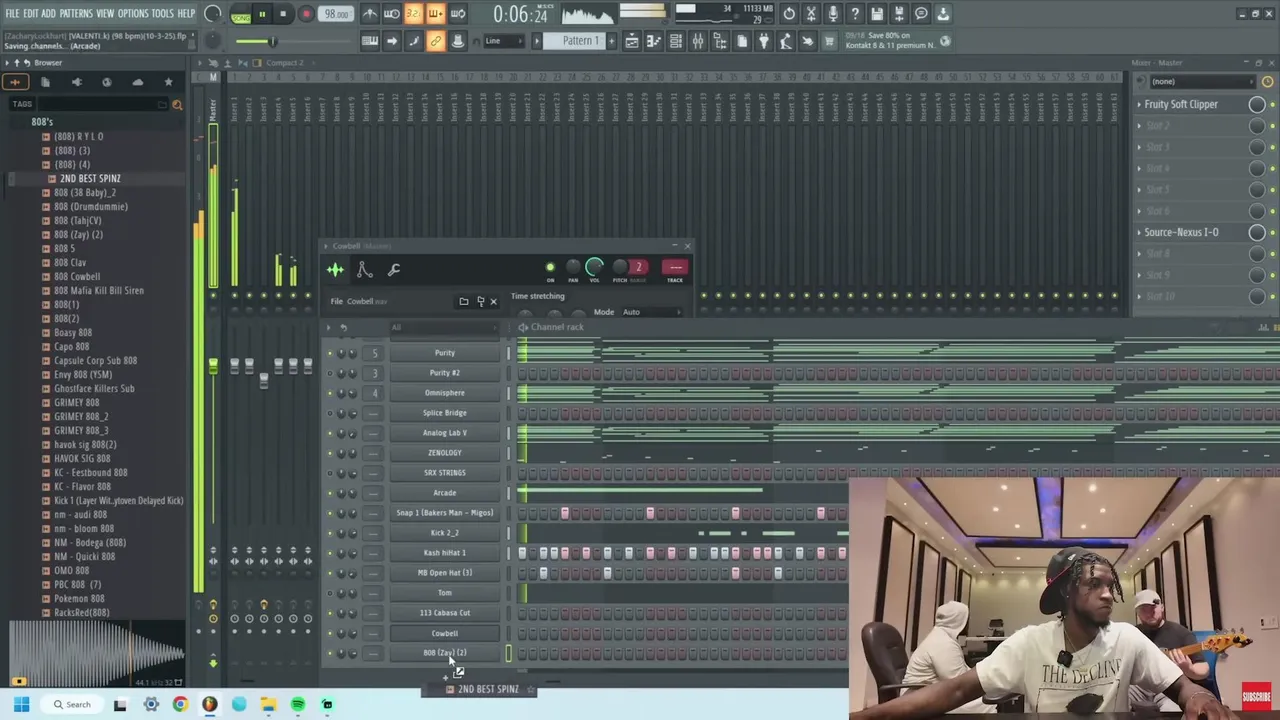The height and width of the screenshot is (720, 1280).
Task: Click the audio editor scissors icon
Action: tap(811, 14)
